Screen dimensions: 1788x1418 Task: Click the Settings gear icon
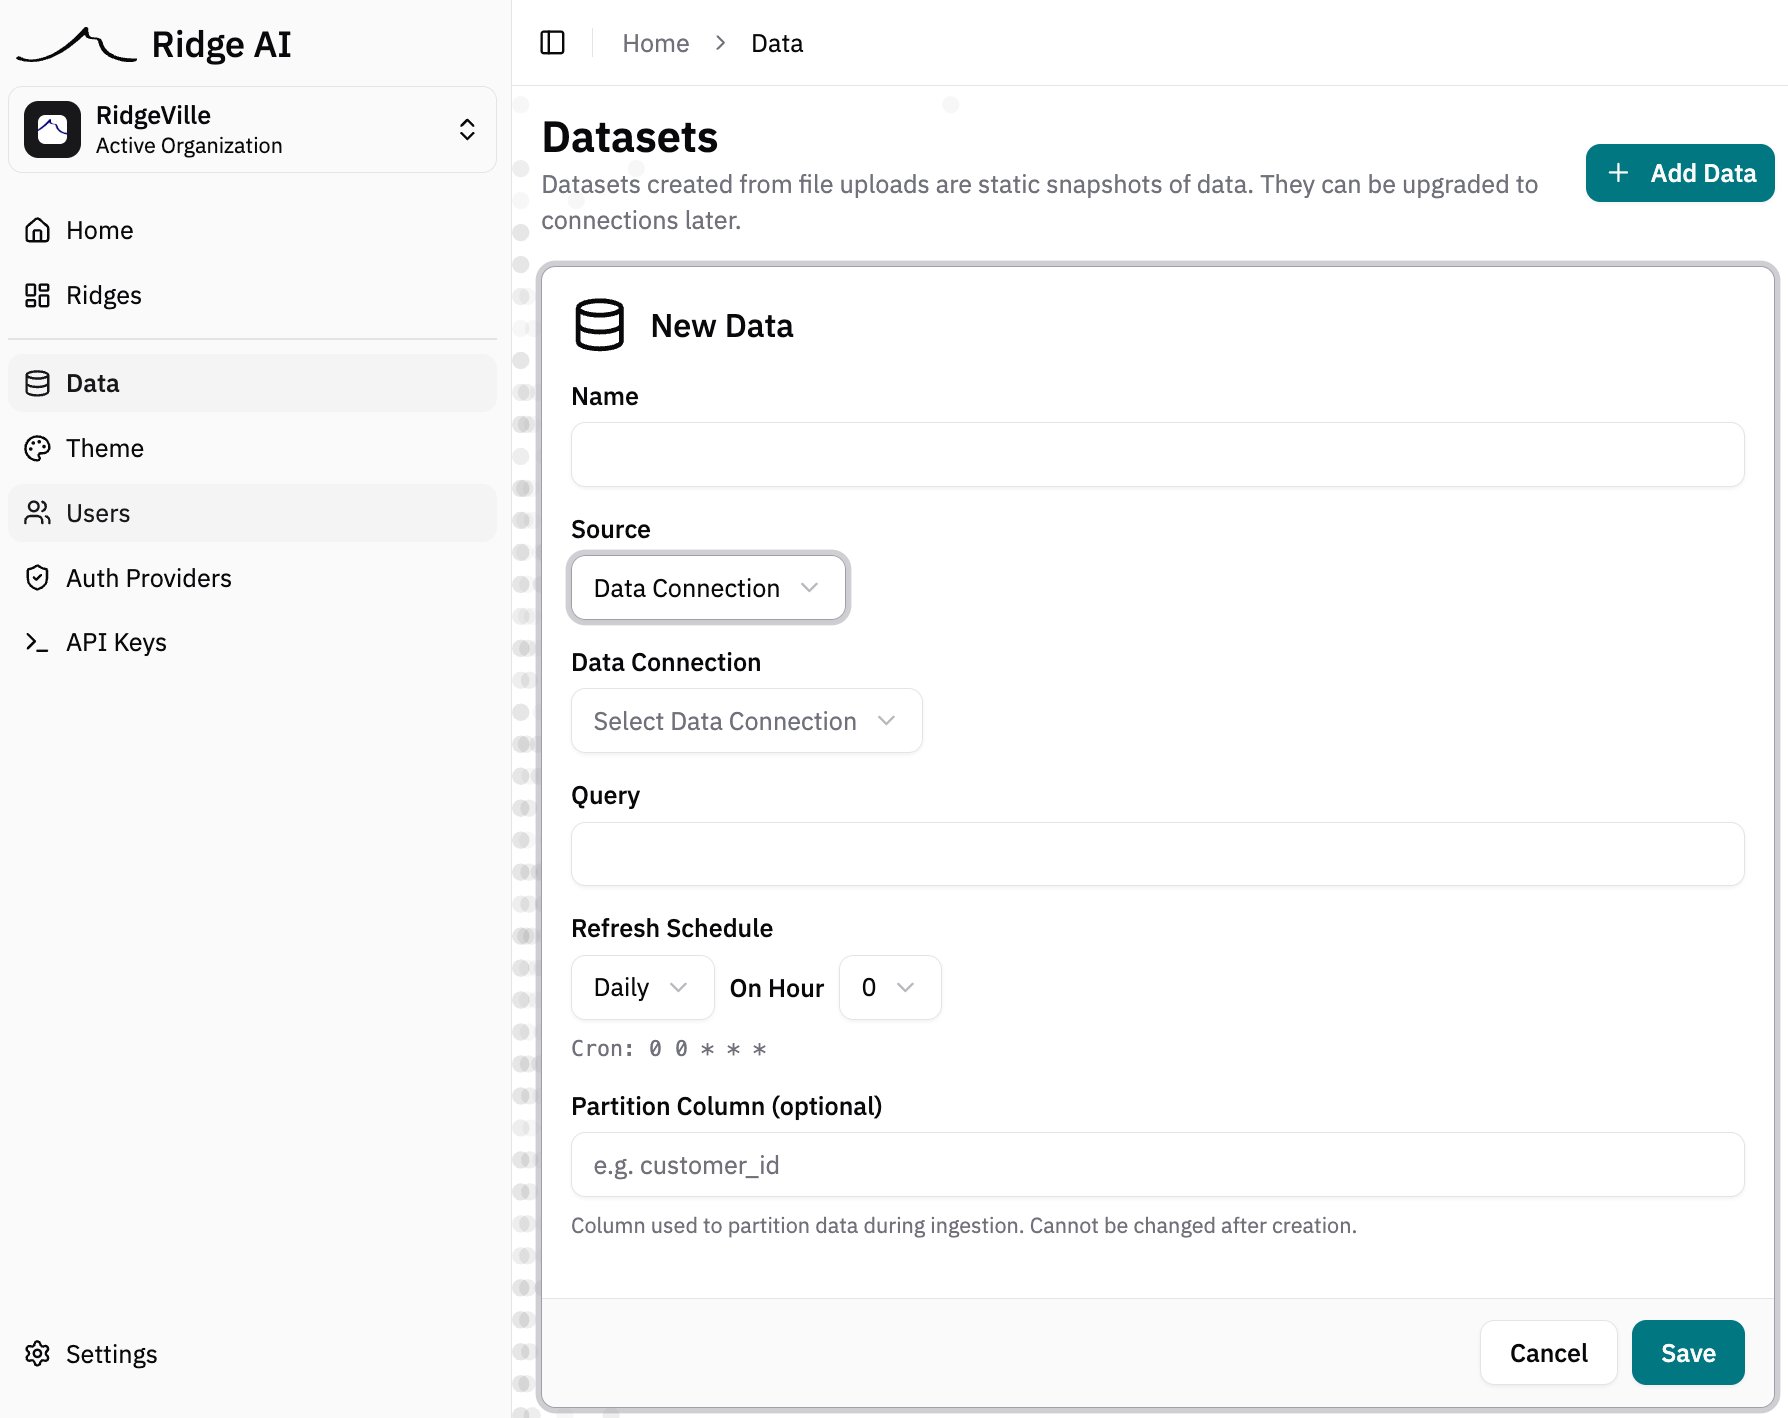[37, 1353]
